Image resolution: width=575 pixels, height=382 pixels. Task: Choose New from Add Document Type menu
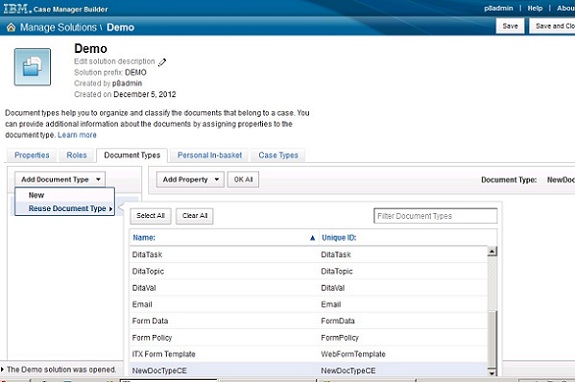[36, 195]
